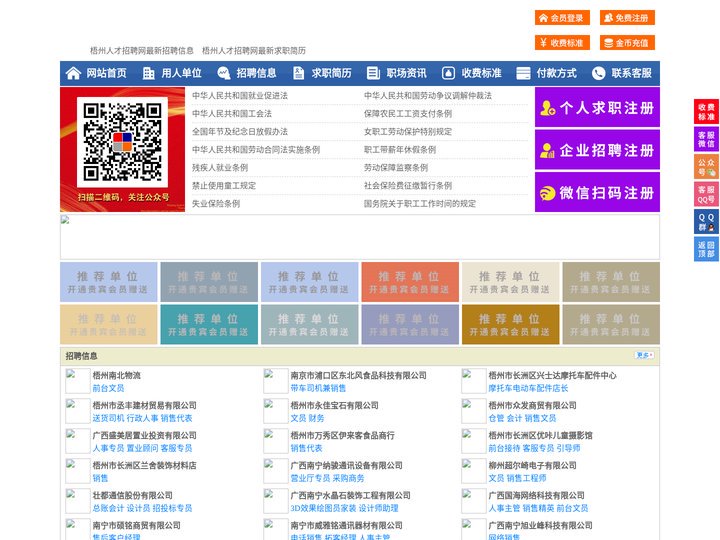Click the teal 推荐单位 tile

tap(209, 324)
